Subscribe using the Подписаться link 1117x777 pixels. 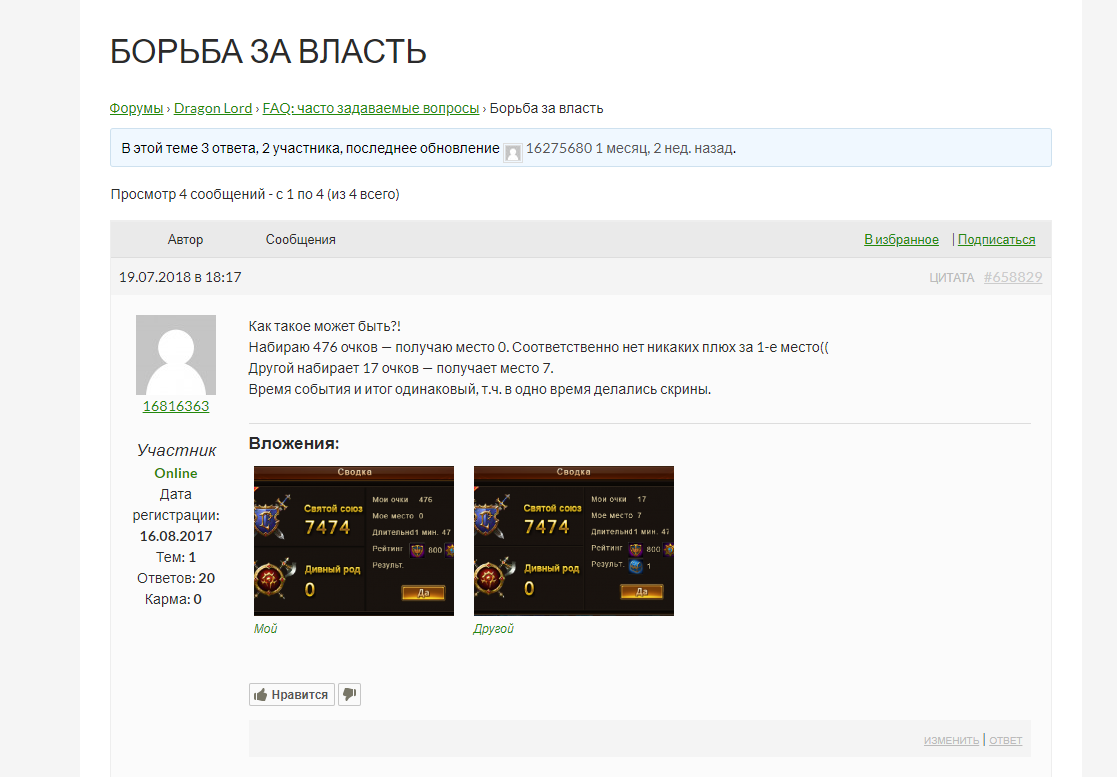(x=996, y=240)
